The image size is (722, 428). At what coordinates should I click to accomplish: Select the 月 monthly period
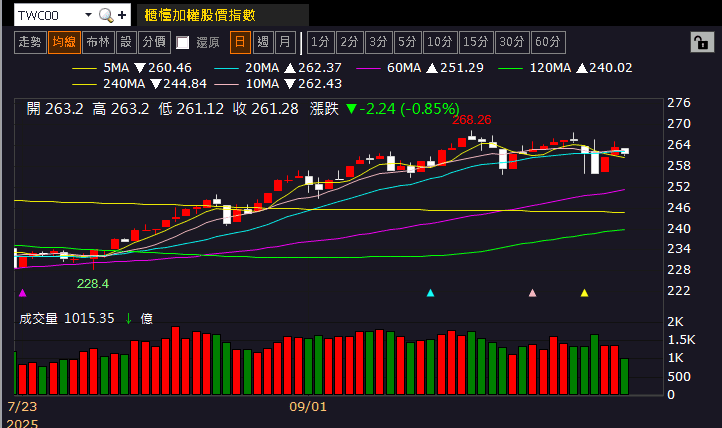pos(285,42)
